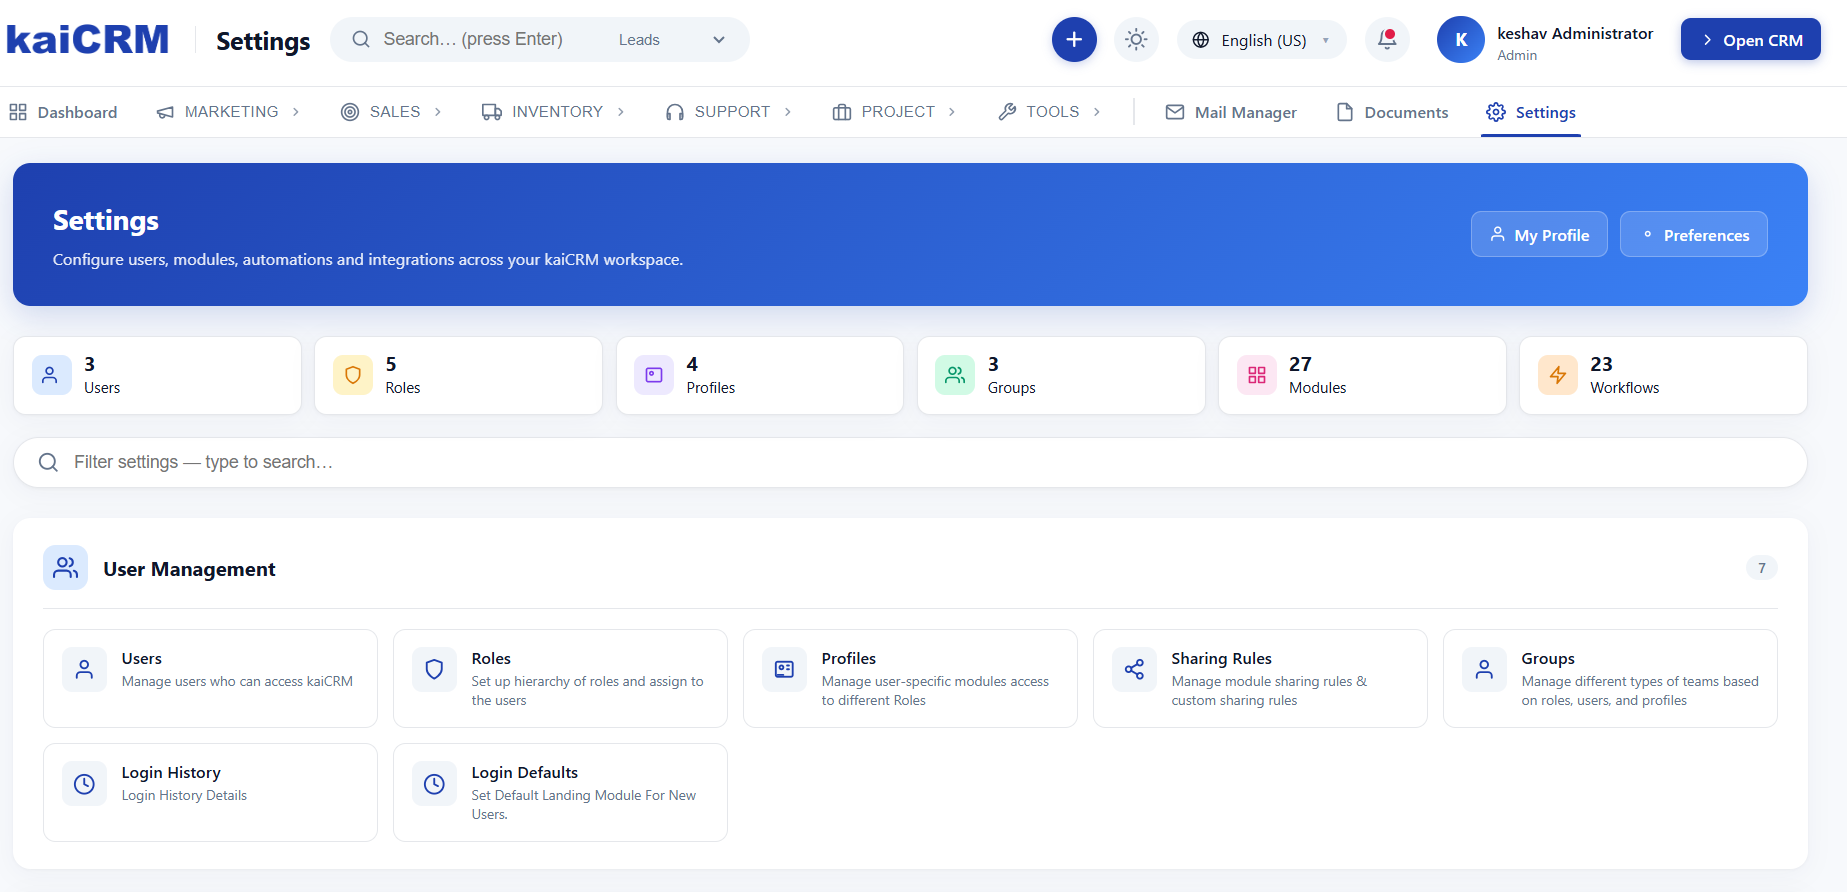Open Preferences

[1694, 234]
